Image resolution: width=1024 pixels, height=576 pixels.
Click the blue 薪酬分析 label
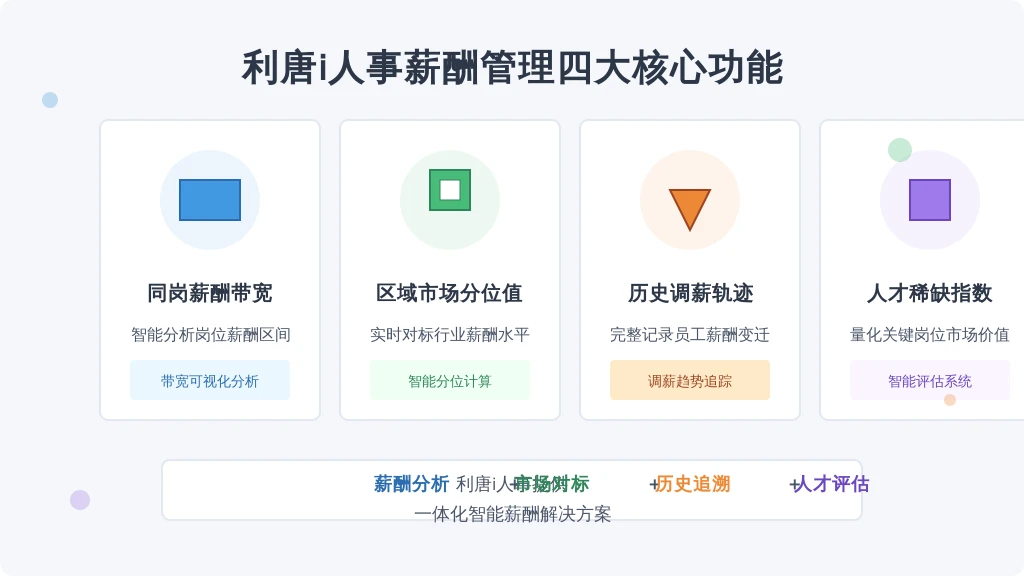coord(411,484)
